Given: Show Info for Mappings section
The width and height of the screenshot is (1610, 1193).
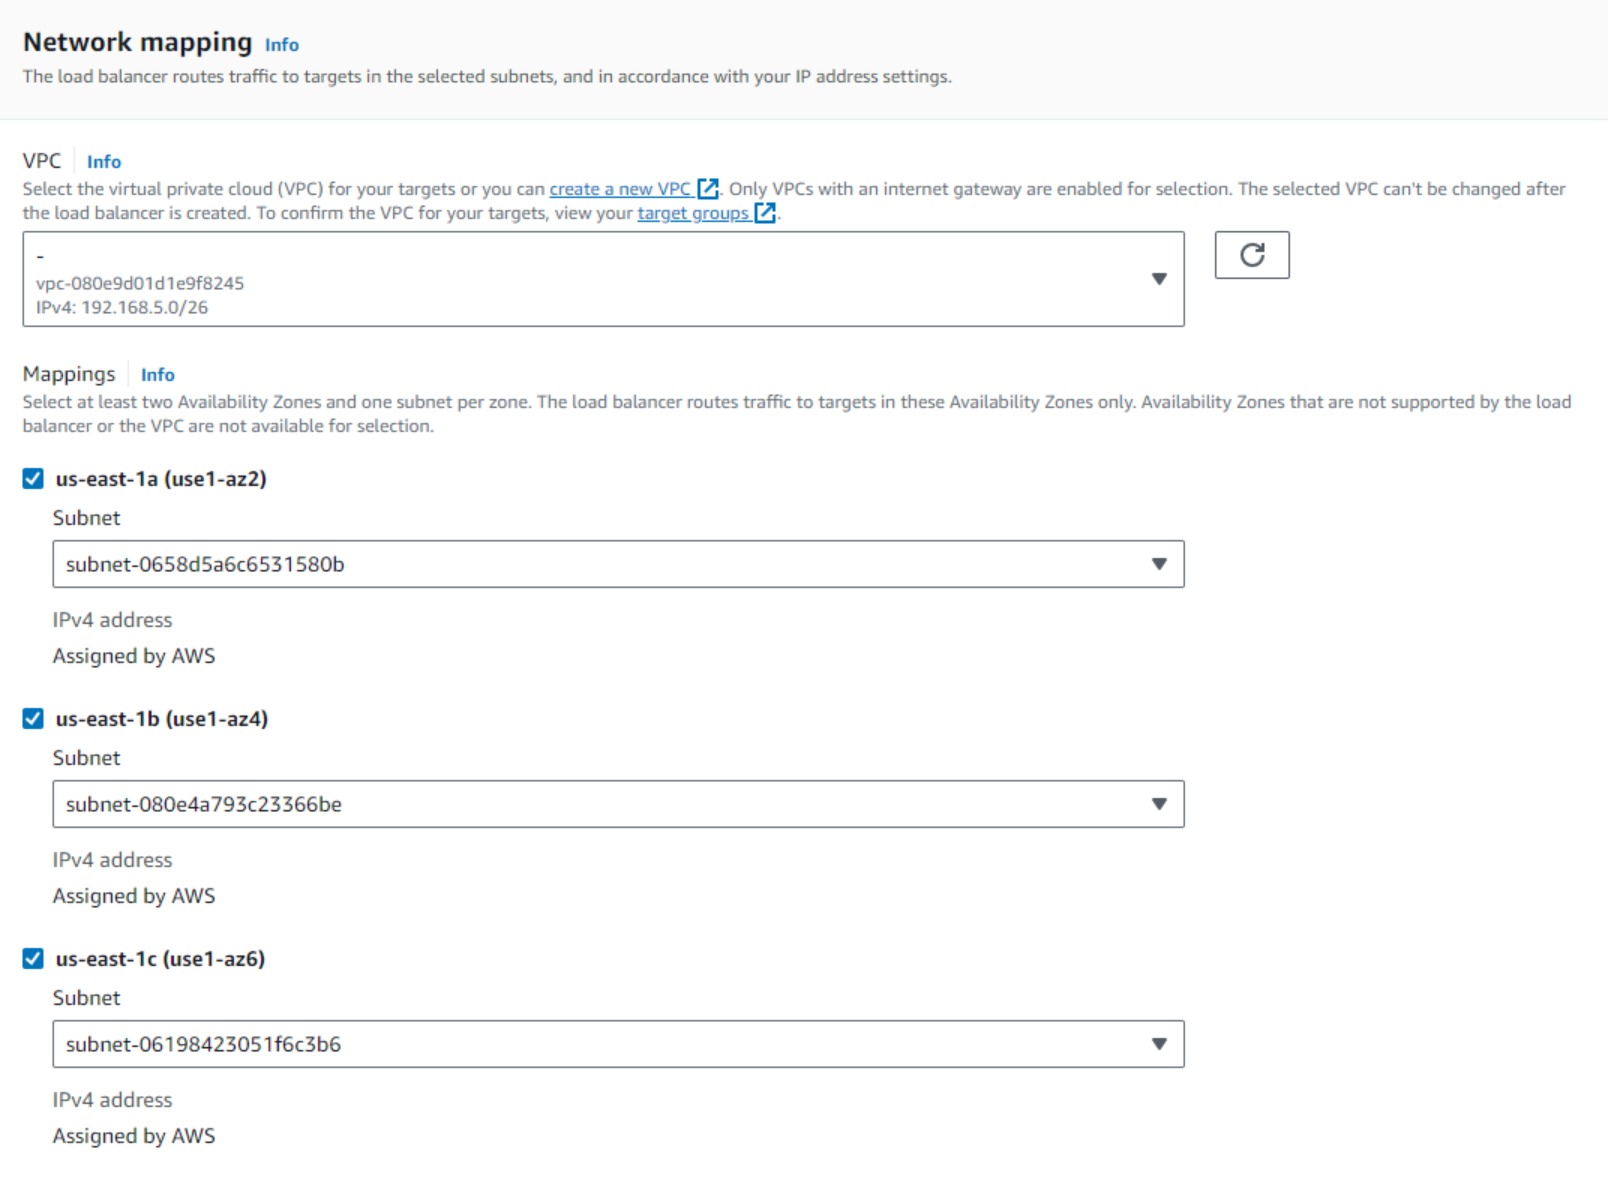Looking at the screenshot, I should (157, 375).
